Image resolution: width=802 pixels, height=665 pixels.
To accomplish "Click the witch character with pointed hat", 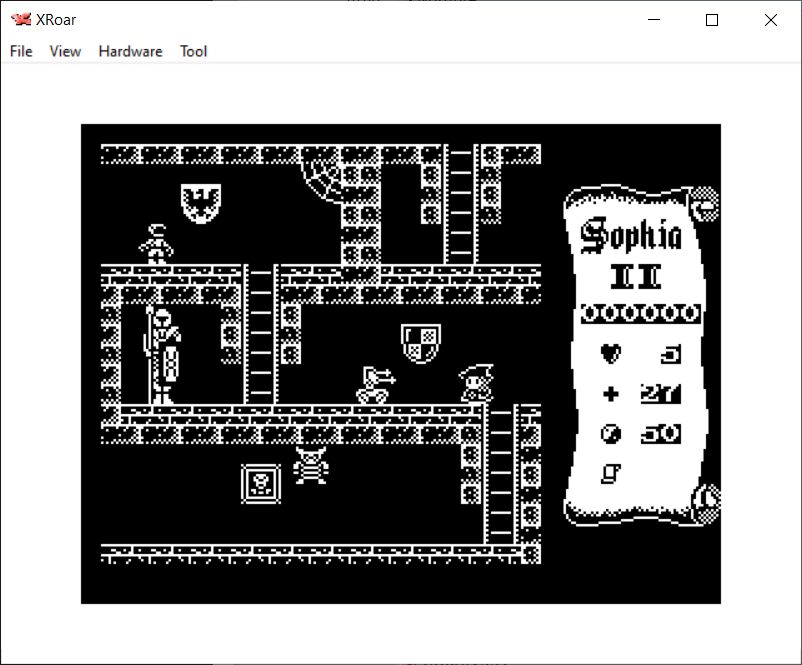I will point(476,384).
